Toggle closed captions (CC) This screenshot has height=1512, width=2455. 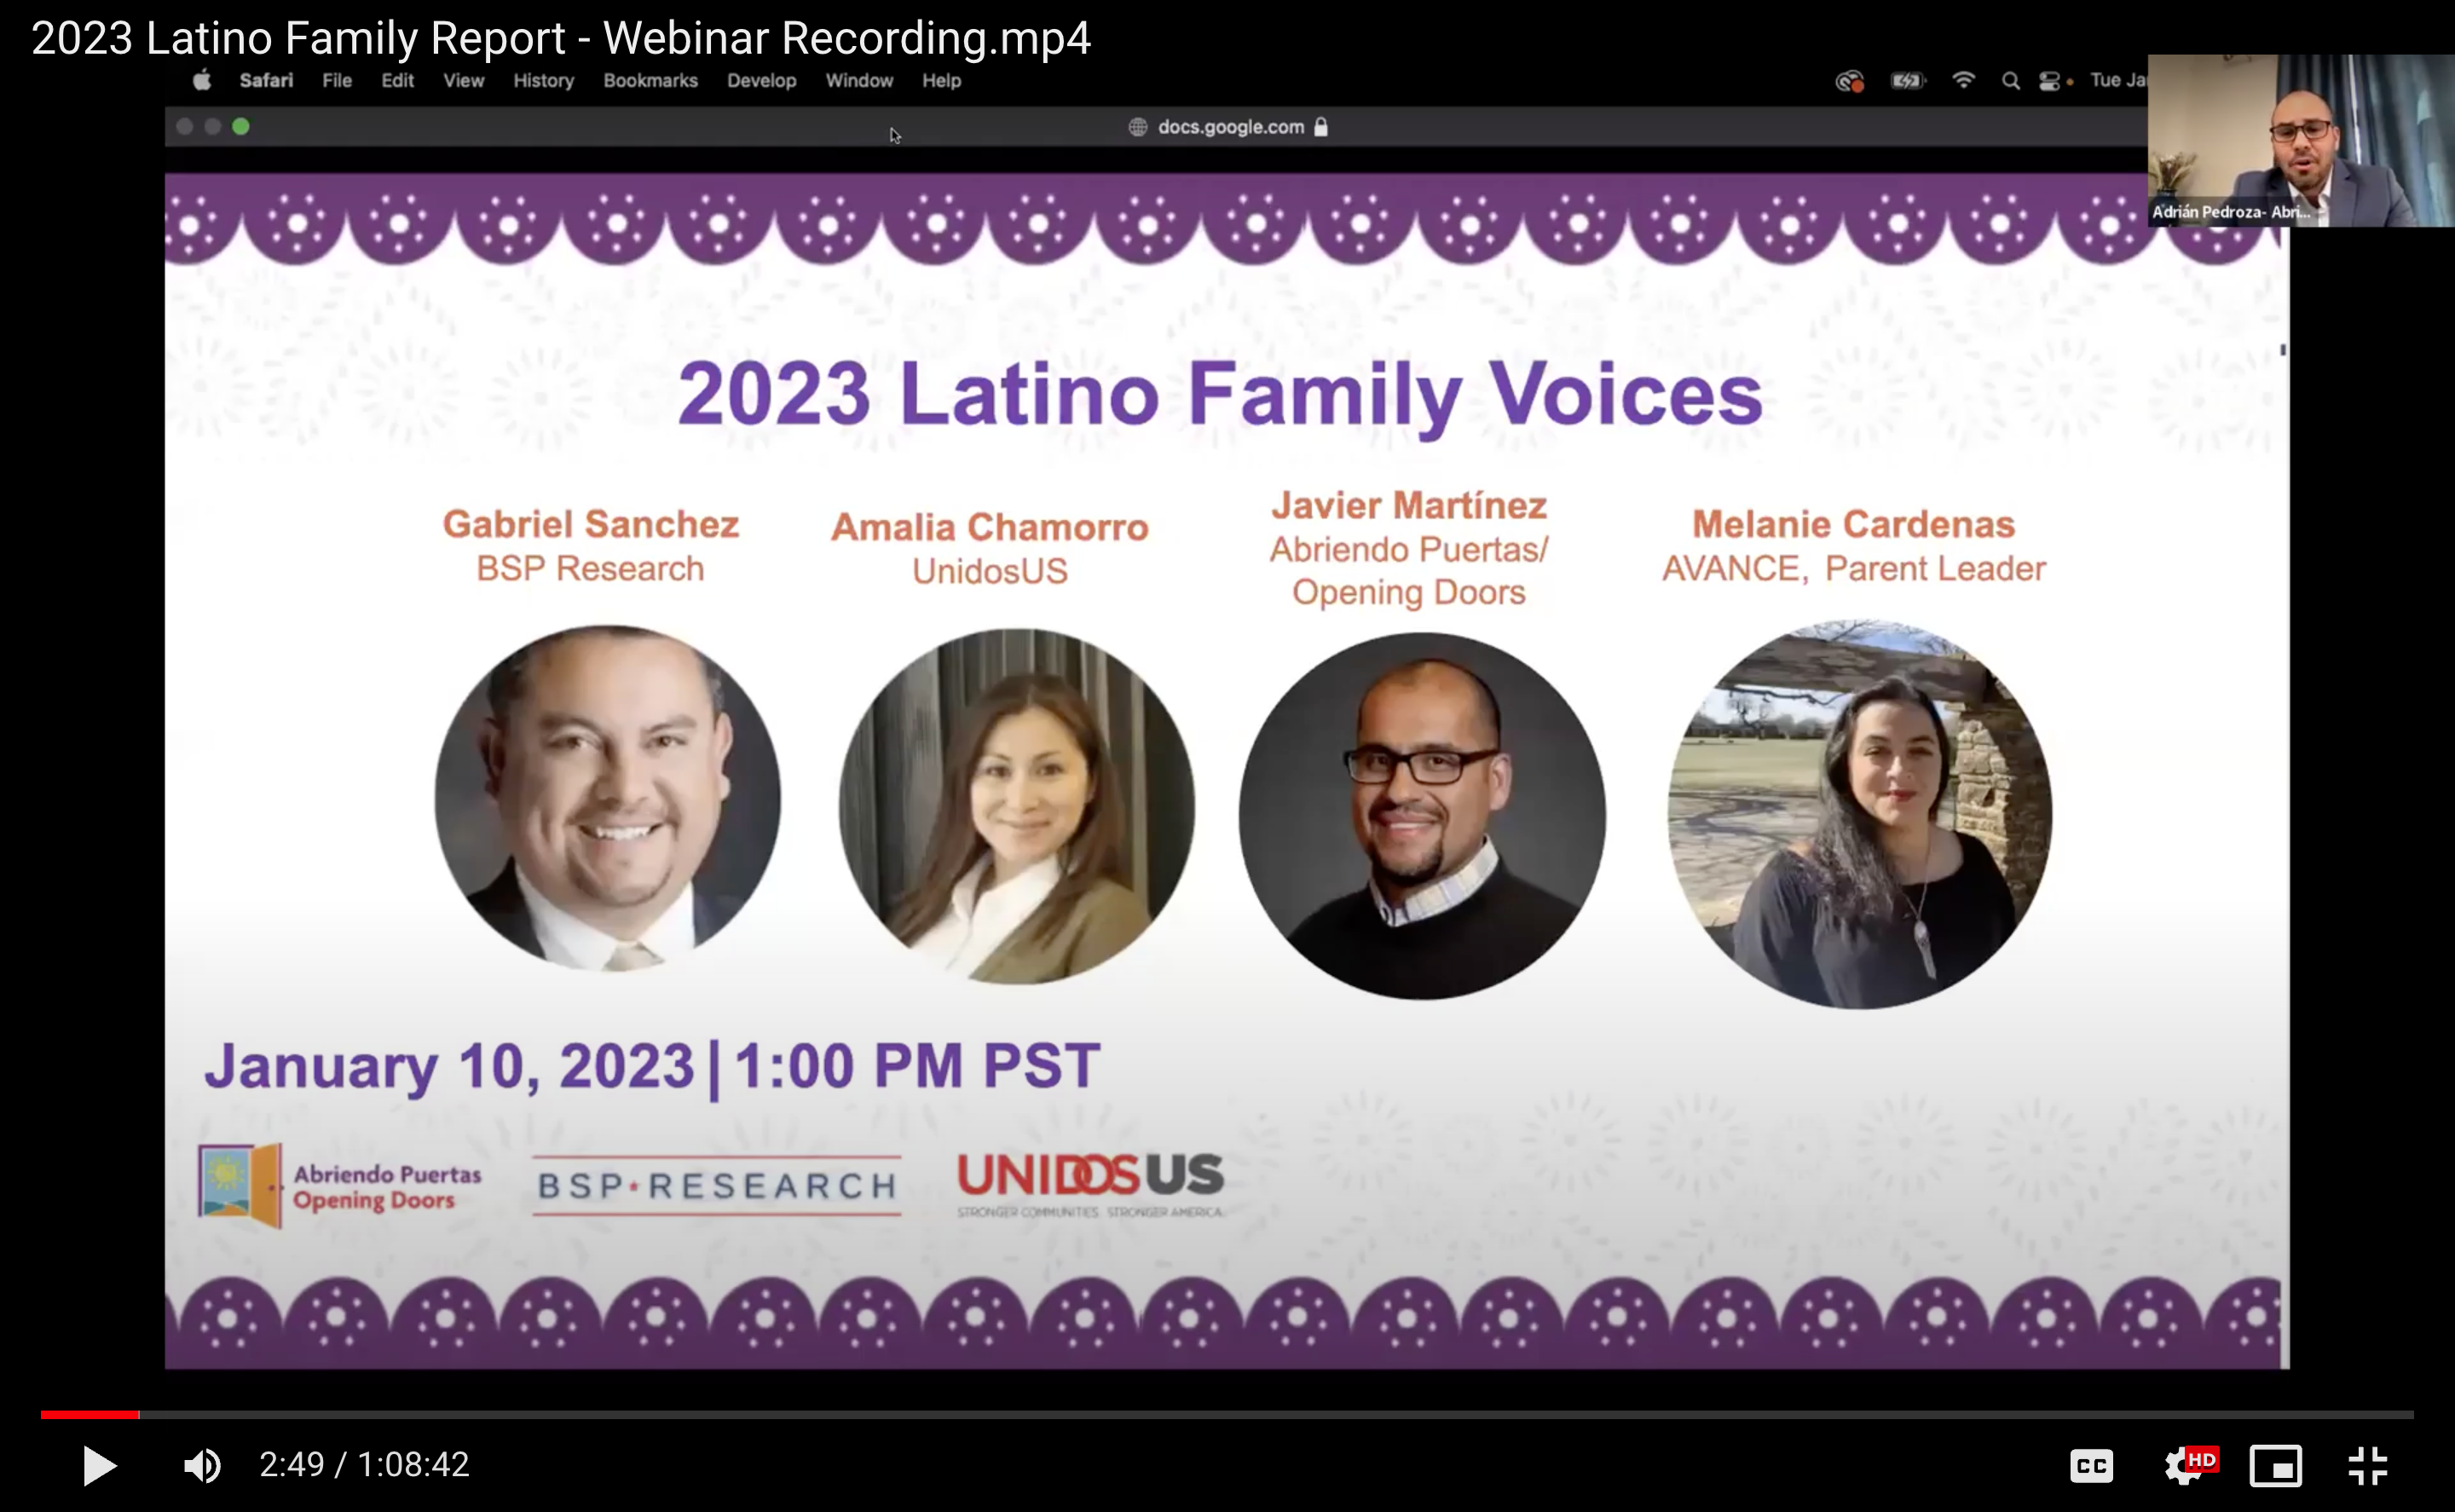[2091, 1466]
